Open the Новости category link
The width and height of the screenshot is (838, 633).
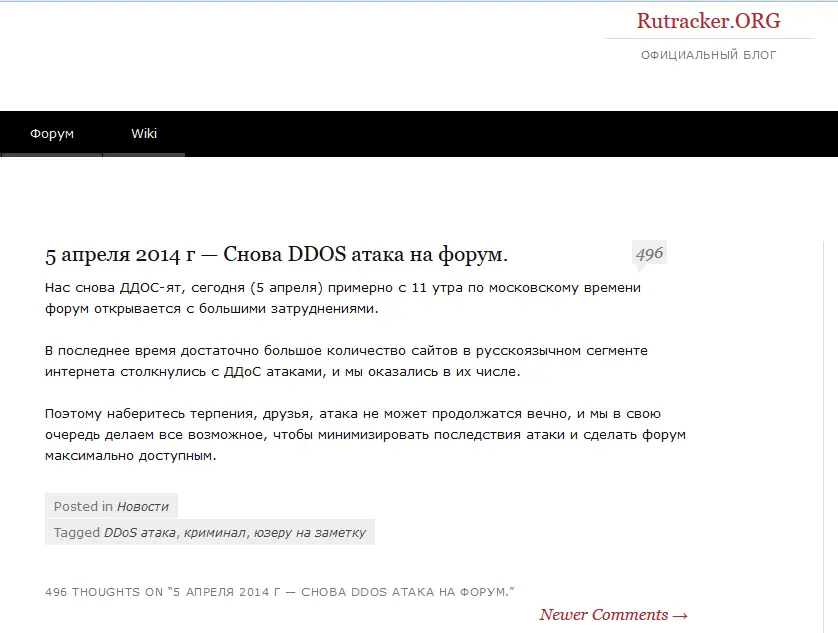pos(143,506)
